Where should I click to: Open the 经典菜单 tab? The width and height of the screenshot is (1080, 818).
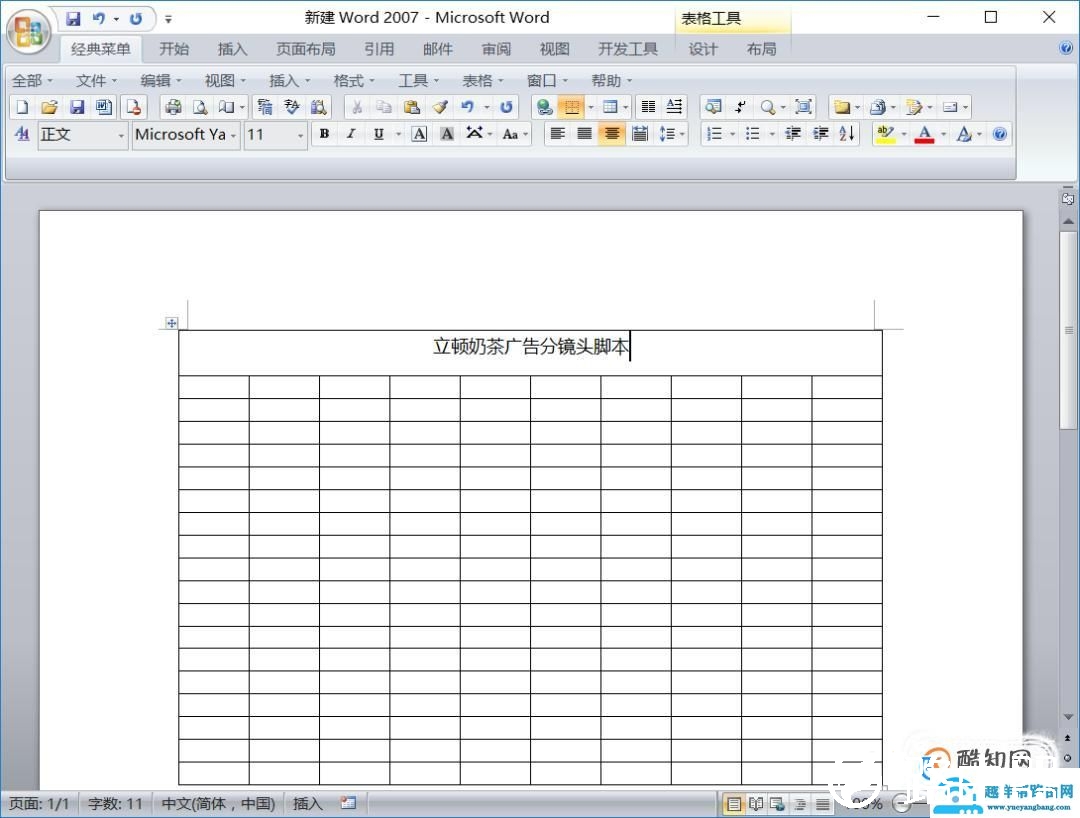point(101,49)
